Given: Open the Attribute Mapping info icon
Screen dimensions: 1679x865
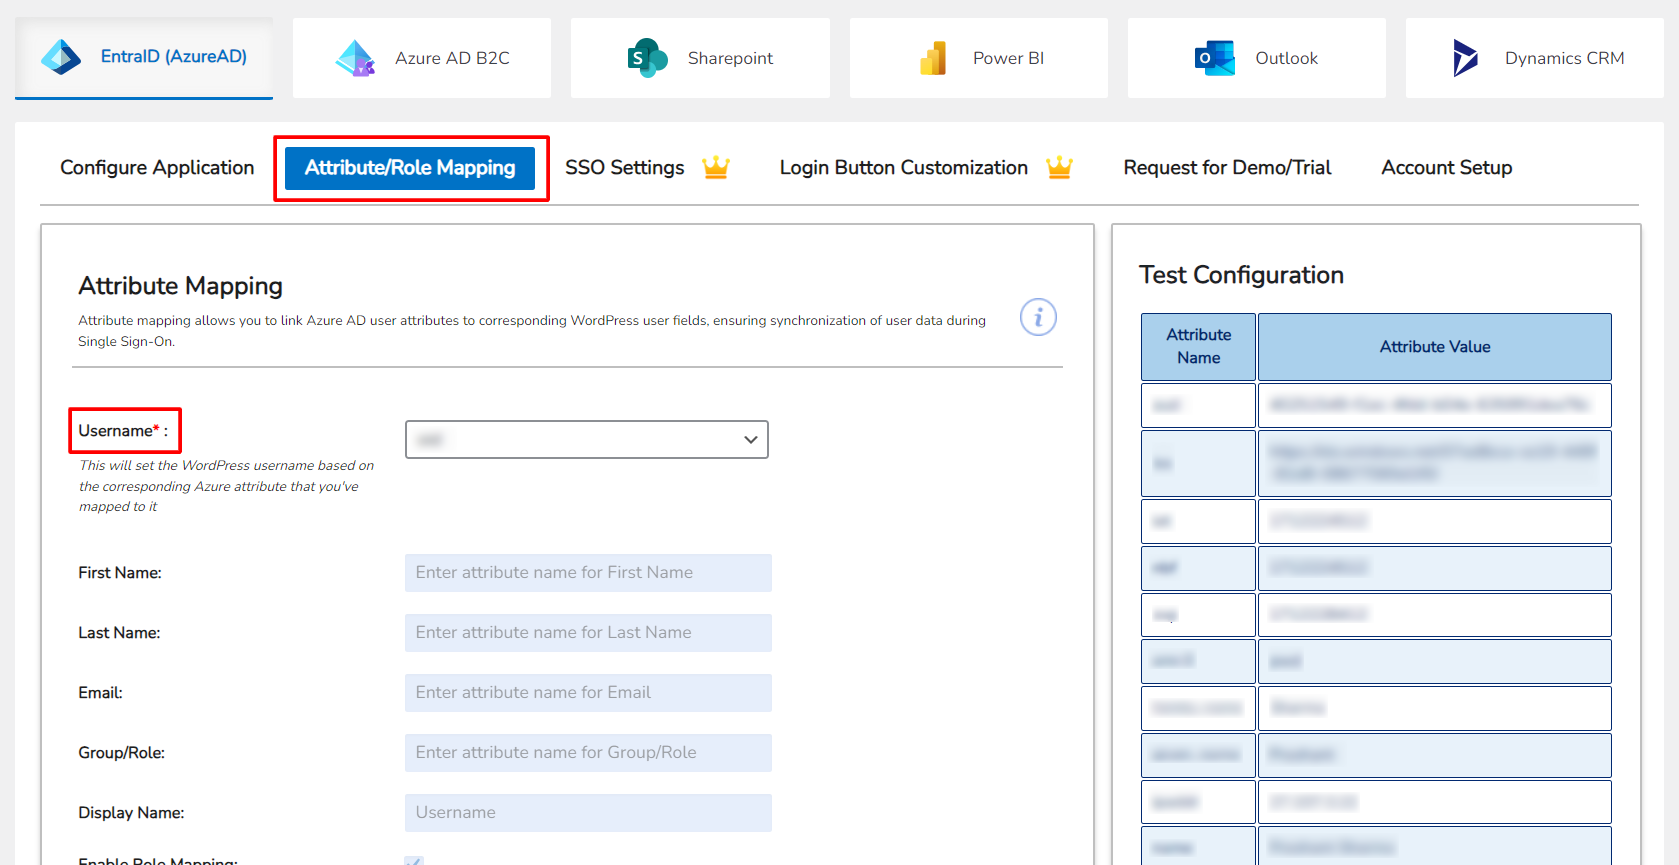Looking at the screenshot, I should tap(1038, 317).
